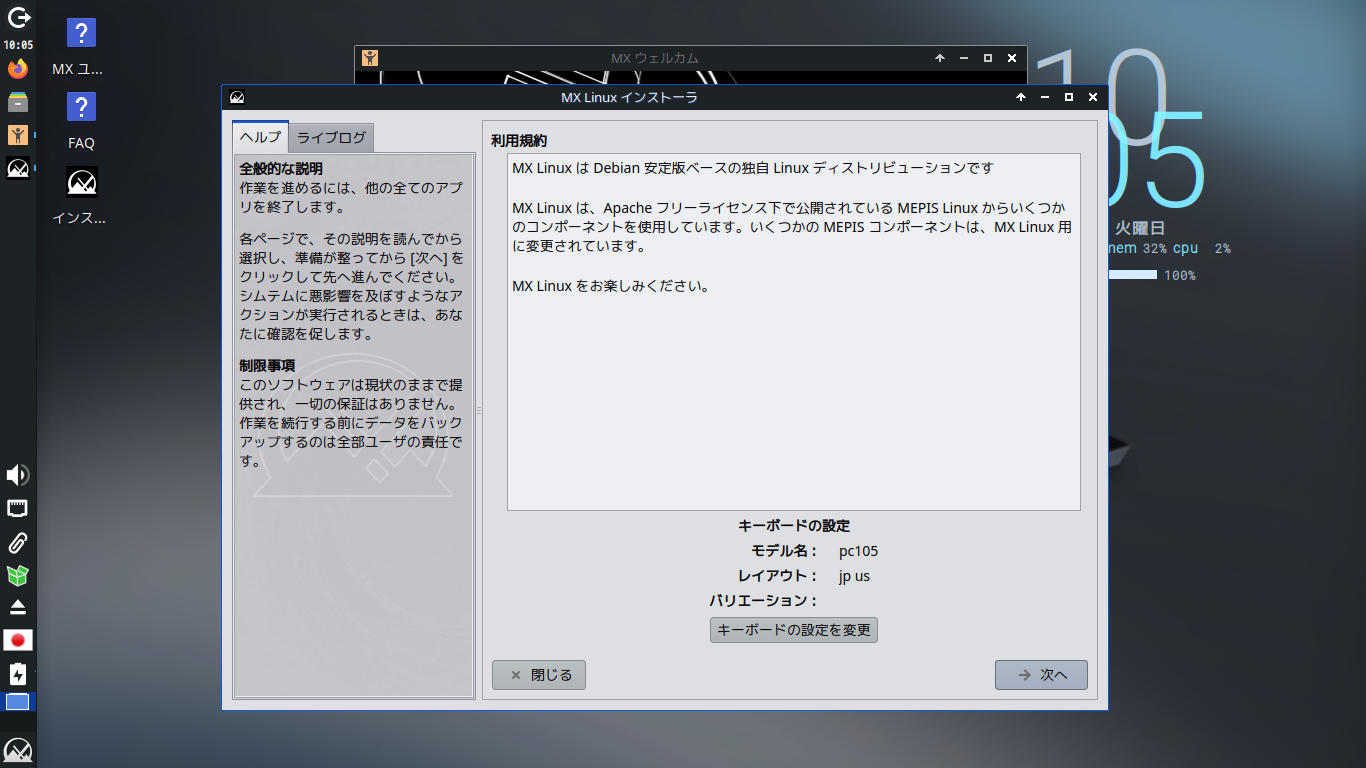Select the MX Welcome task icon in the panel
The image size is (1366, 768).
[x=18, y=135]
